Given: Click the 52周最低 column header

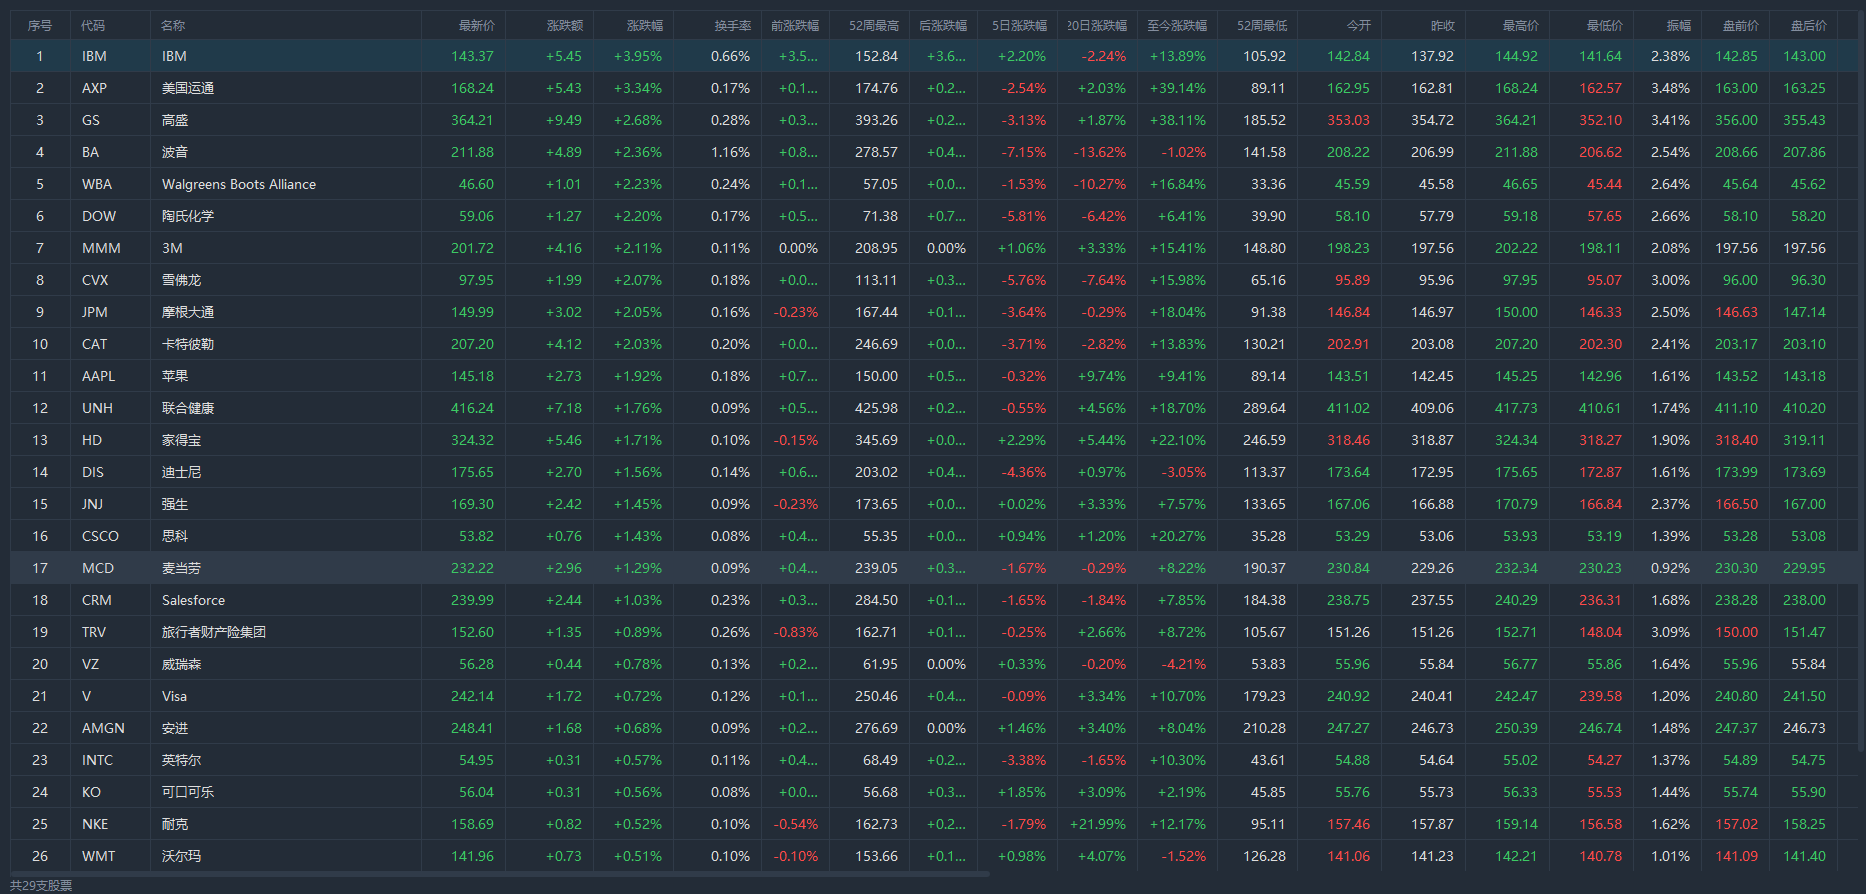Looking at the screenshot, I should 1262,25.
